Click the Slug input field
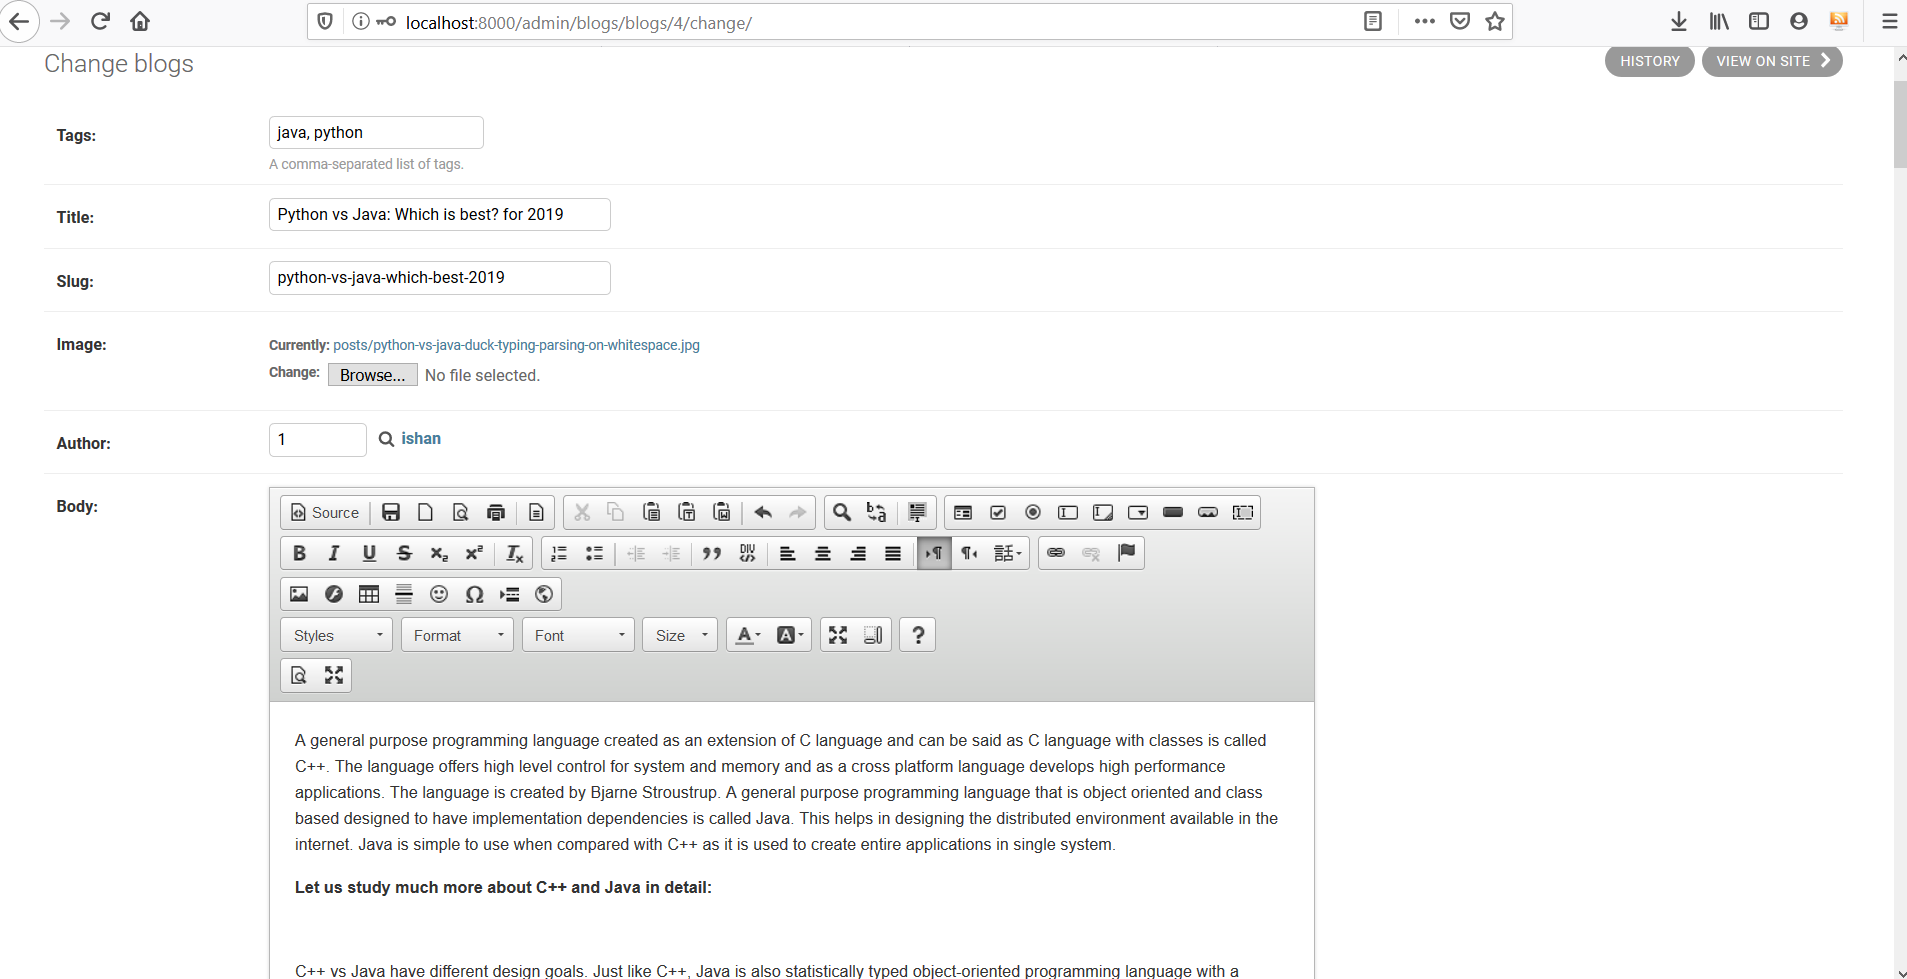1907x979 pixels. point(439,278)
